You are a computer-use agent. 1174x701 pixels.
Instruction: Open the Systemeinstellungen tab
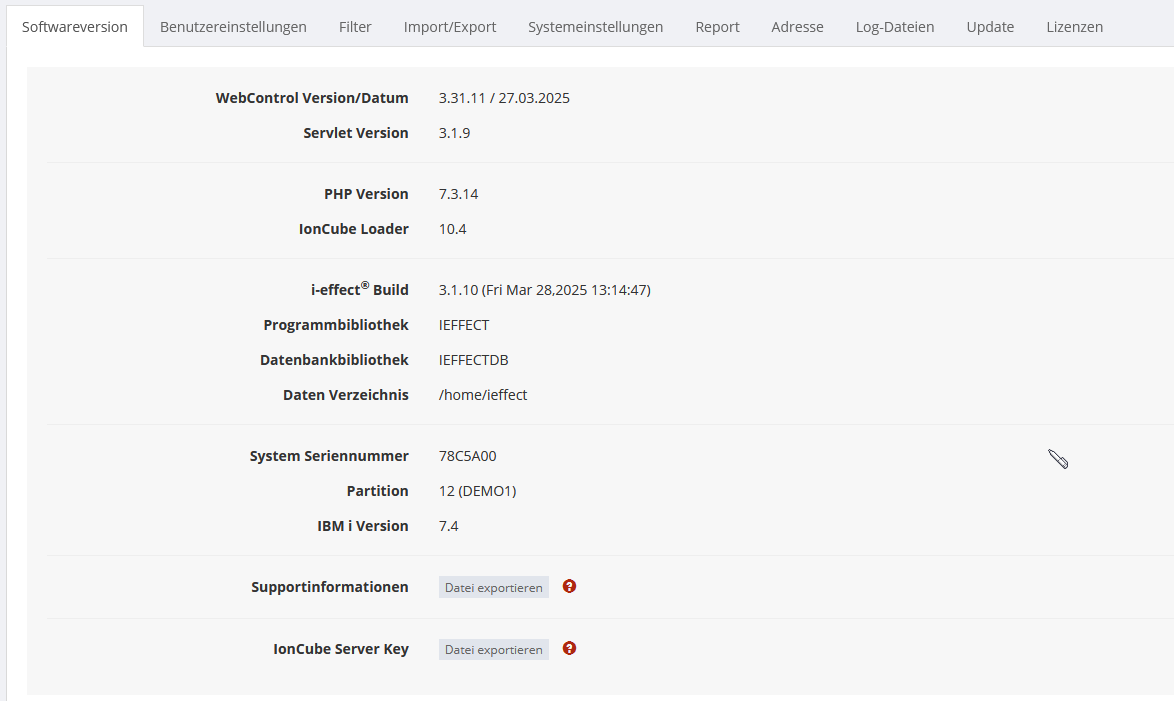tap(595, 27)
